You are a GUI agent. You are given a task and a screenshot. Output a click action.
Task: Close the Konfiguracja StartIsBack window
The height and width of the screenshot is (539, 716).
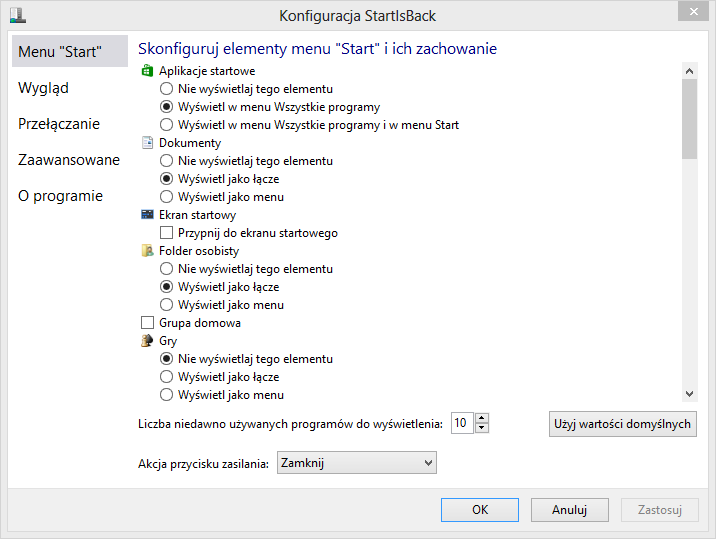click(693, 11)
